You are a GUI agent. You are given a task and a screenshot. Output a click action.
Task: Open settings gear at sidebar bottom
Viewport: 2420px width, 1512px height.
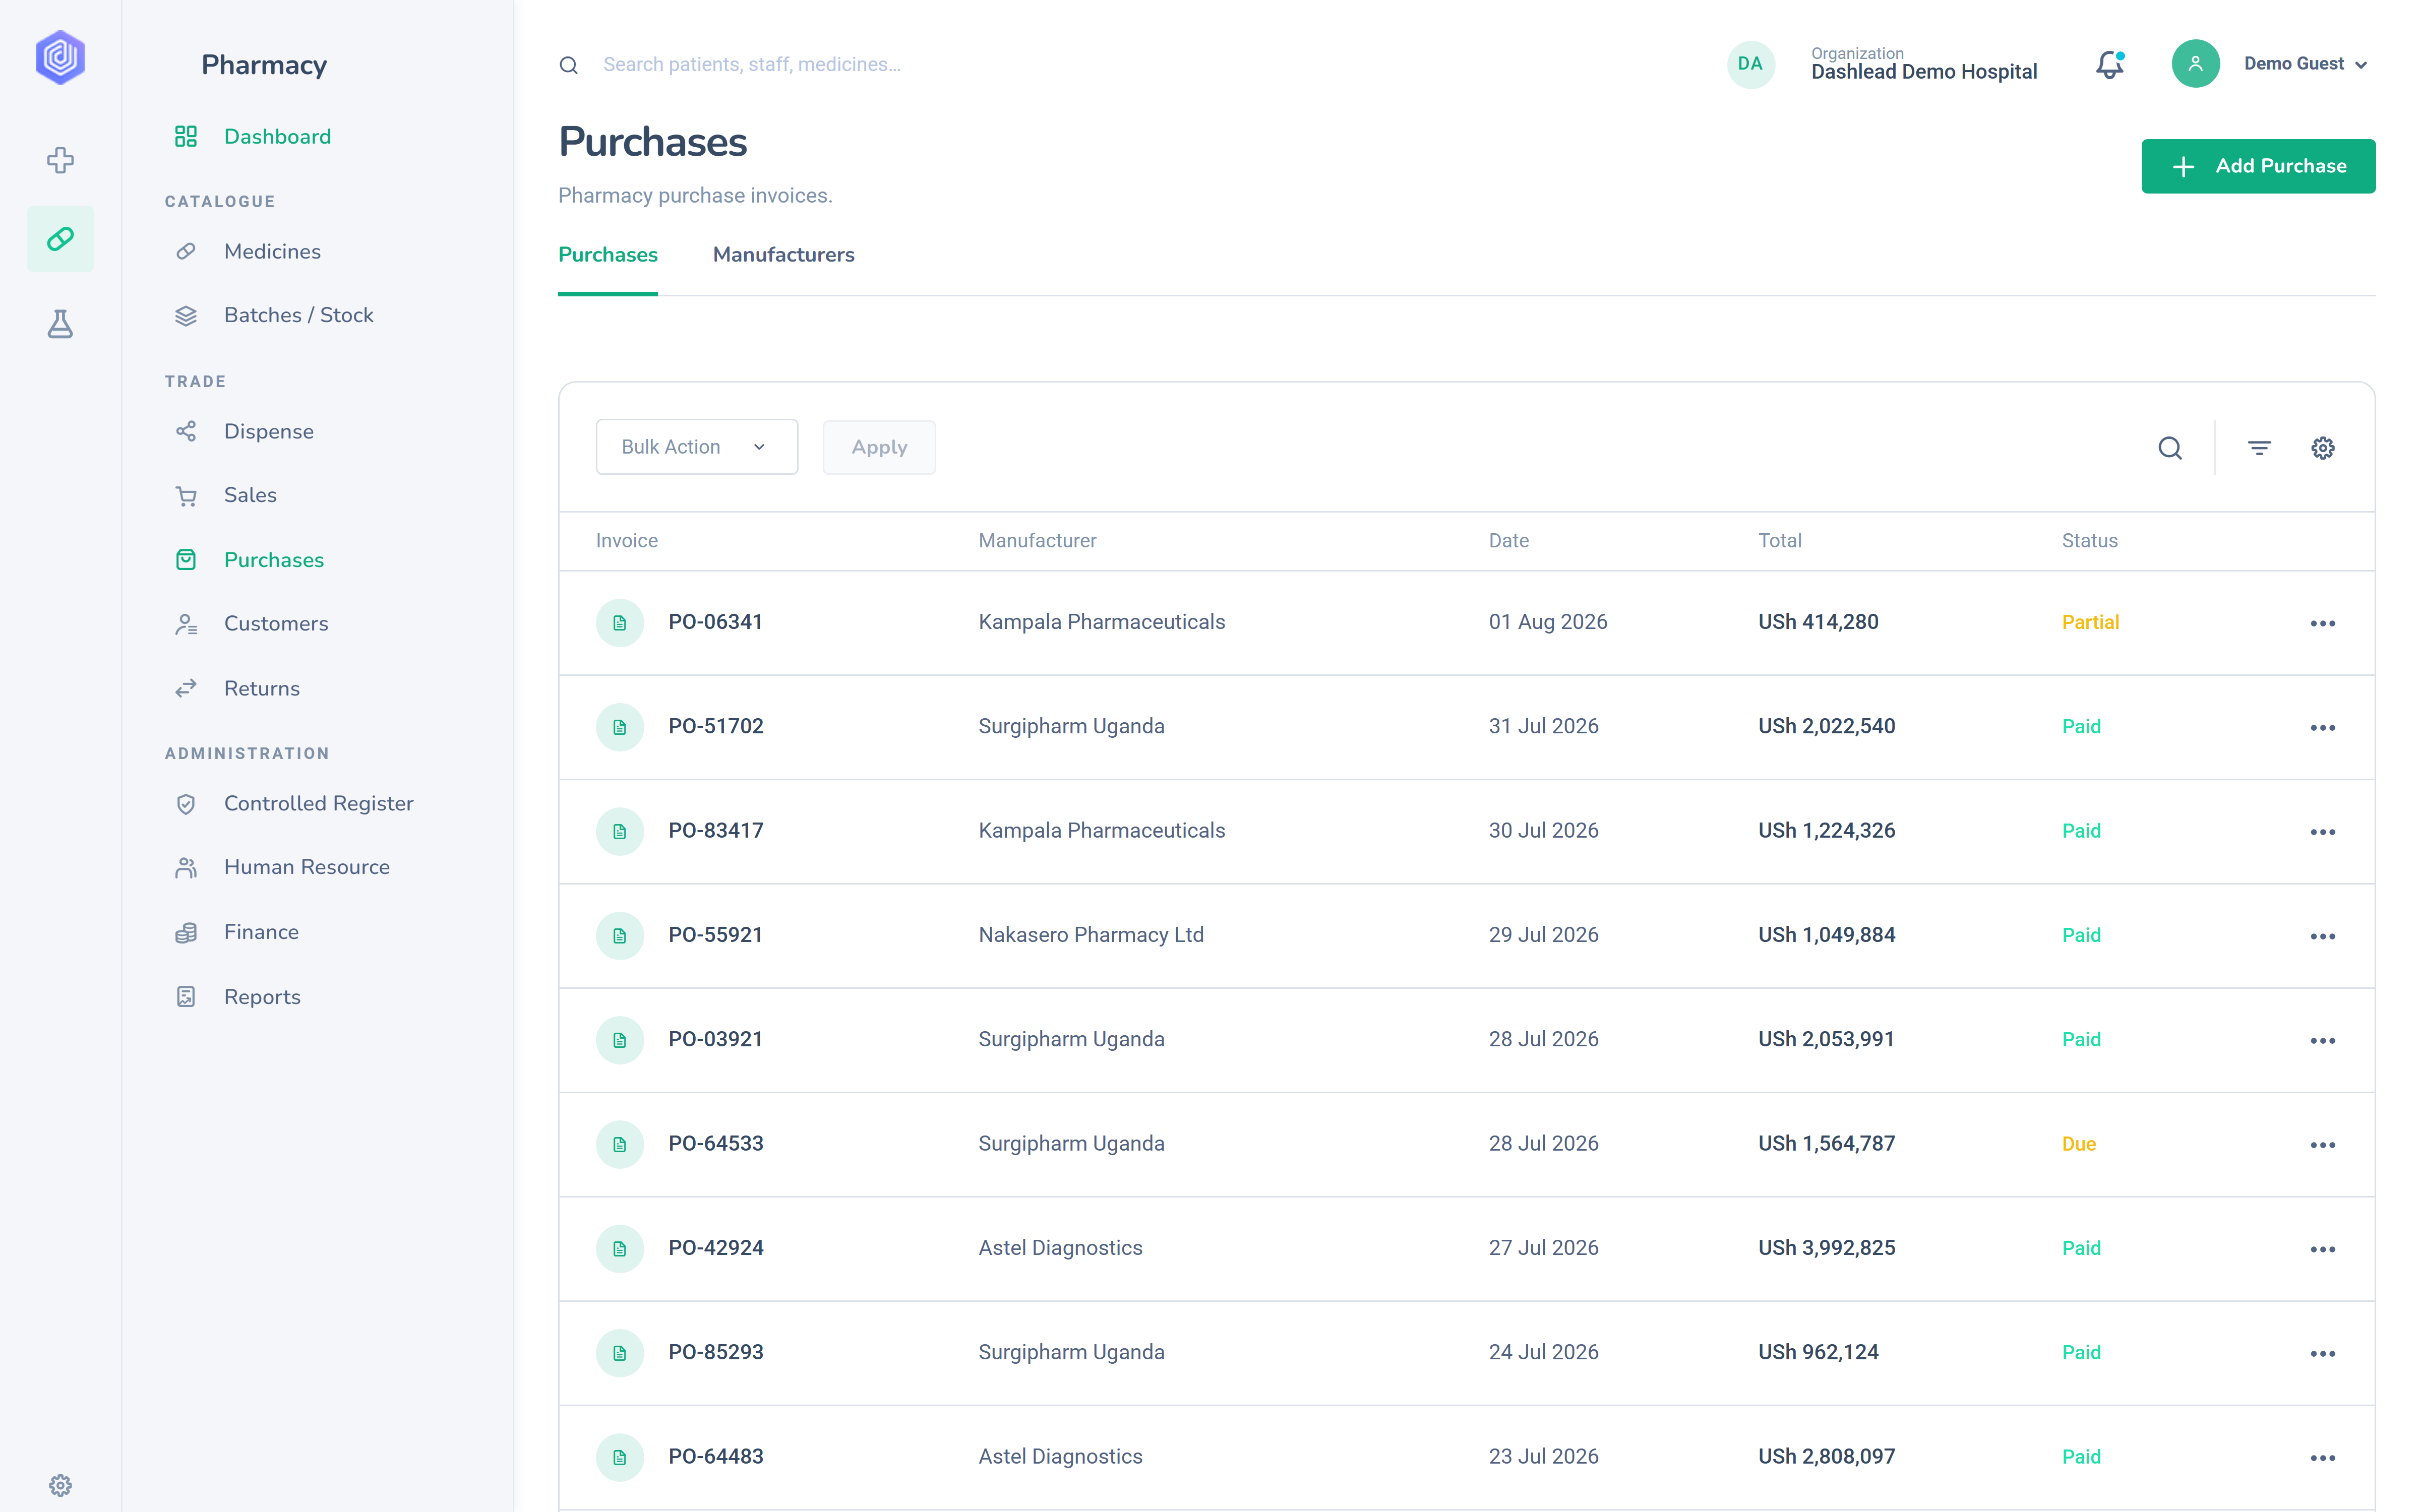[x=60, y=1485]
